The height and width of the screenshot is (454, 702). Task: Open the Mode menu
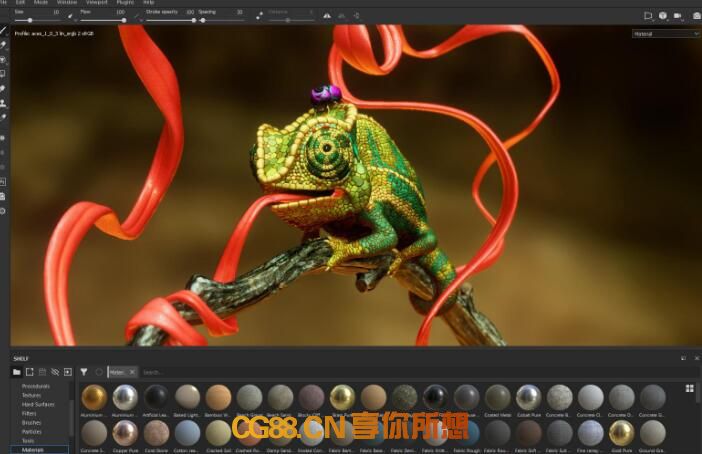pos(41,2)
